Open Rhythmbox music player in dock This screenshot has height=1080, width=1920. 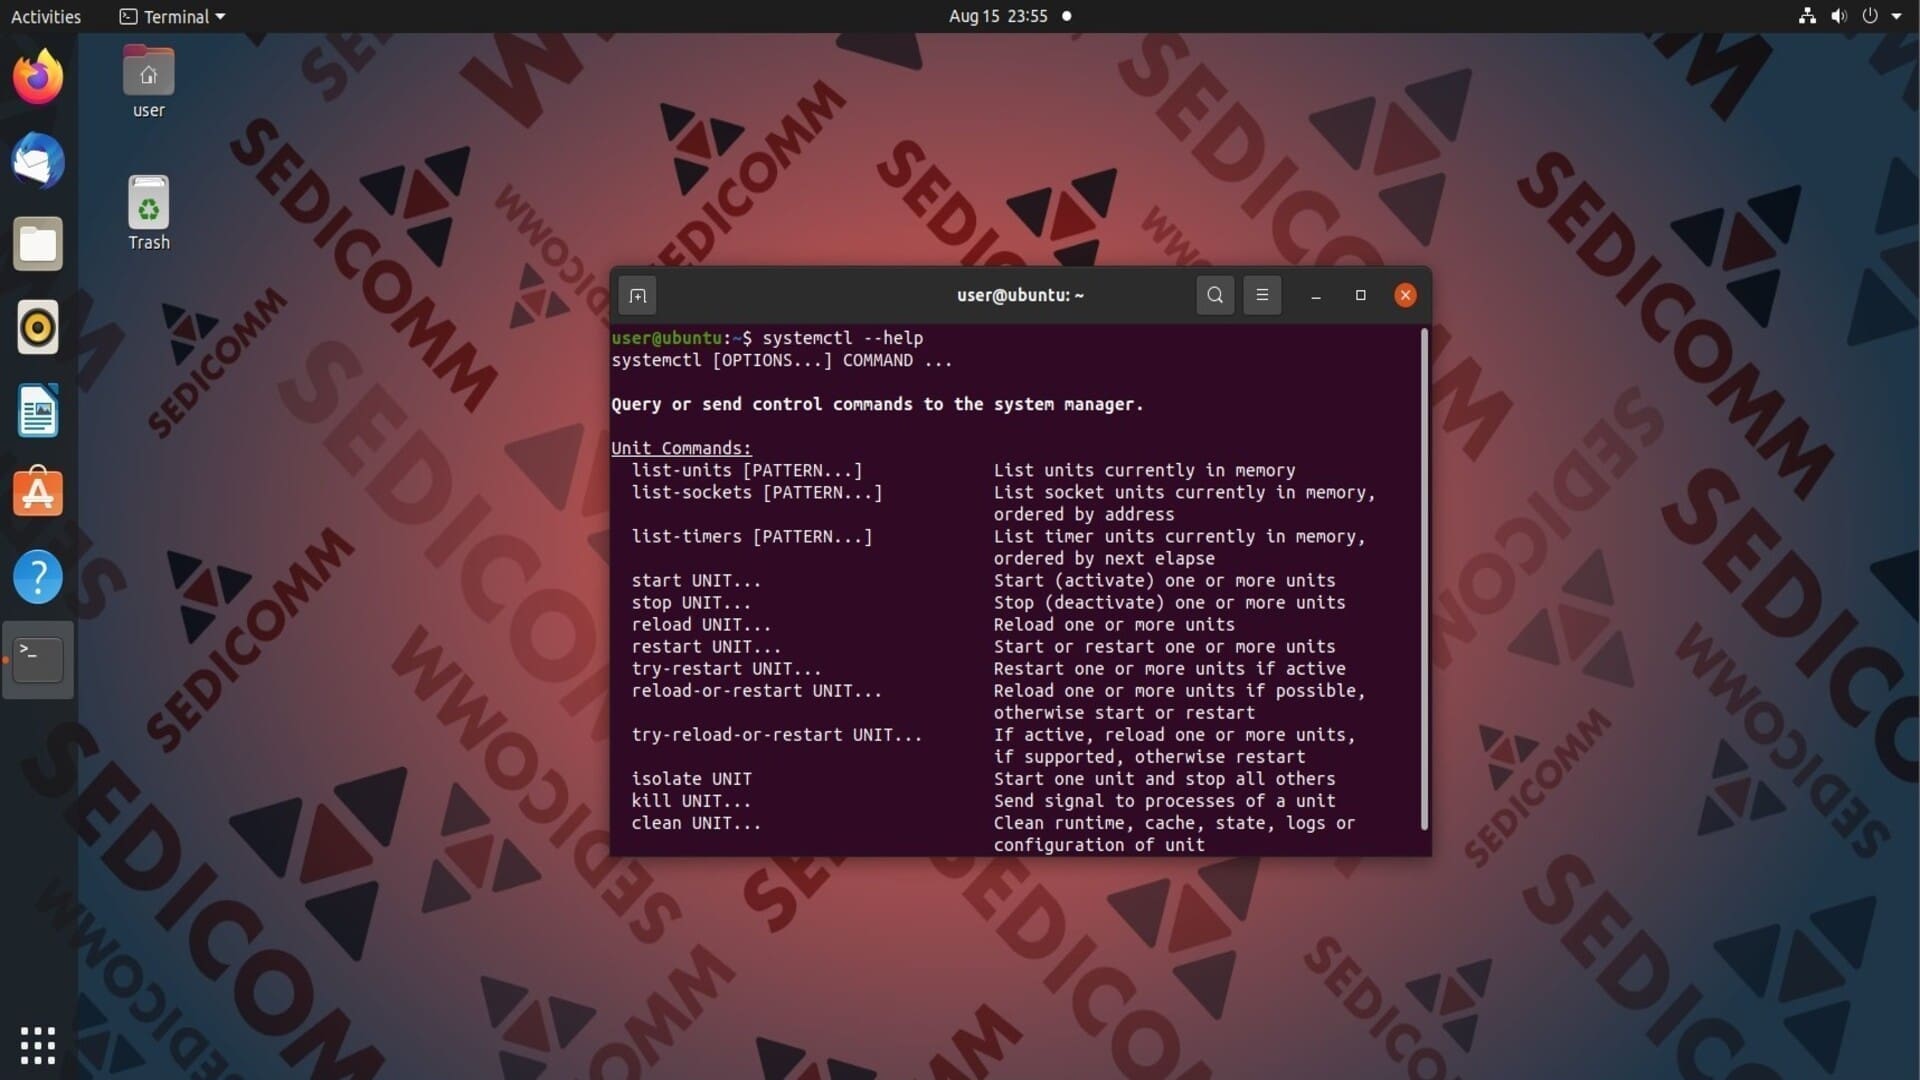38,327
